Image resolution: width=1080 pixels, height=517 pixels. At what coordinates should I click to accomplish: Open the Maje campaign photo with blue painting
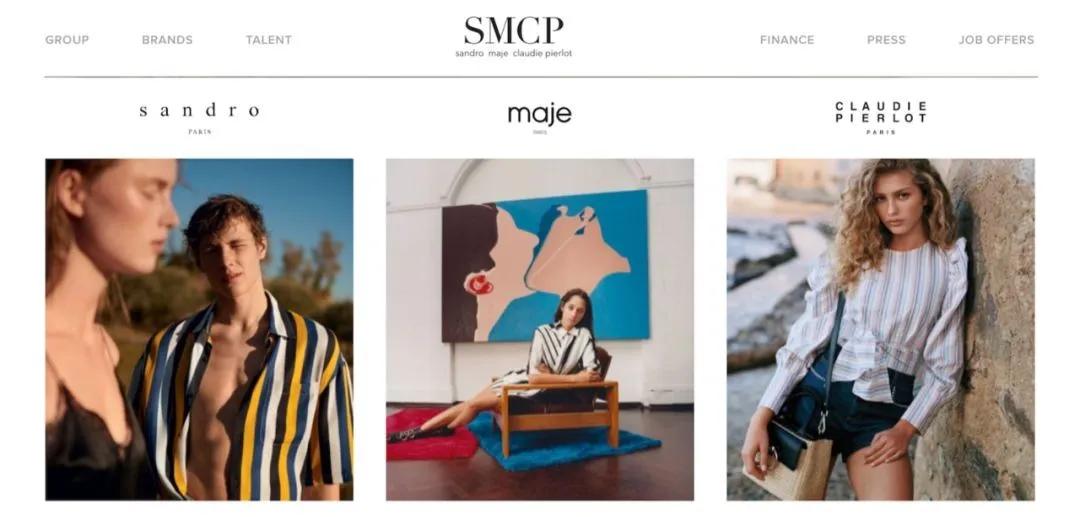(x=539, y=329)
